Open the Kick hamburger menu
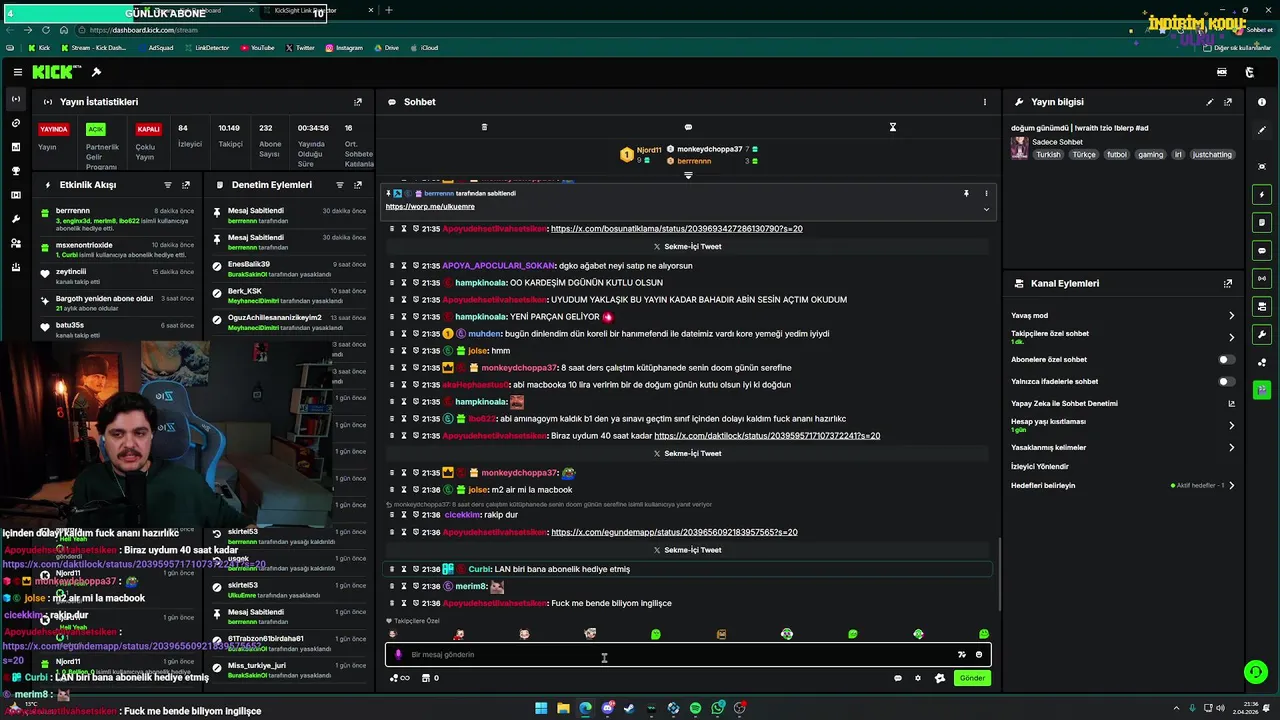Viewport: 1280px width, 720px height. tap(18, 72)
